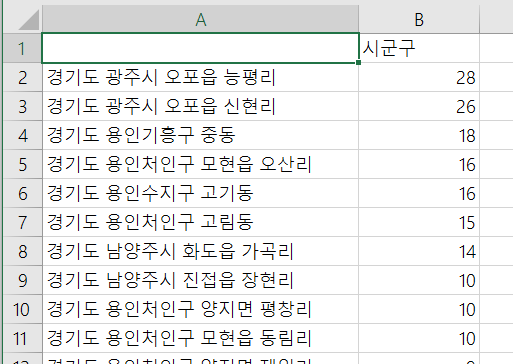Image resolution: width=513 pixels, height=364 pixels.
Task: Select row 1 header
Action: [x=22, y=48]
